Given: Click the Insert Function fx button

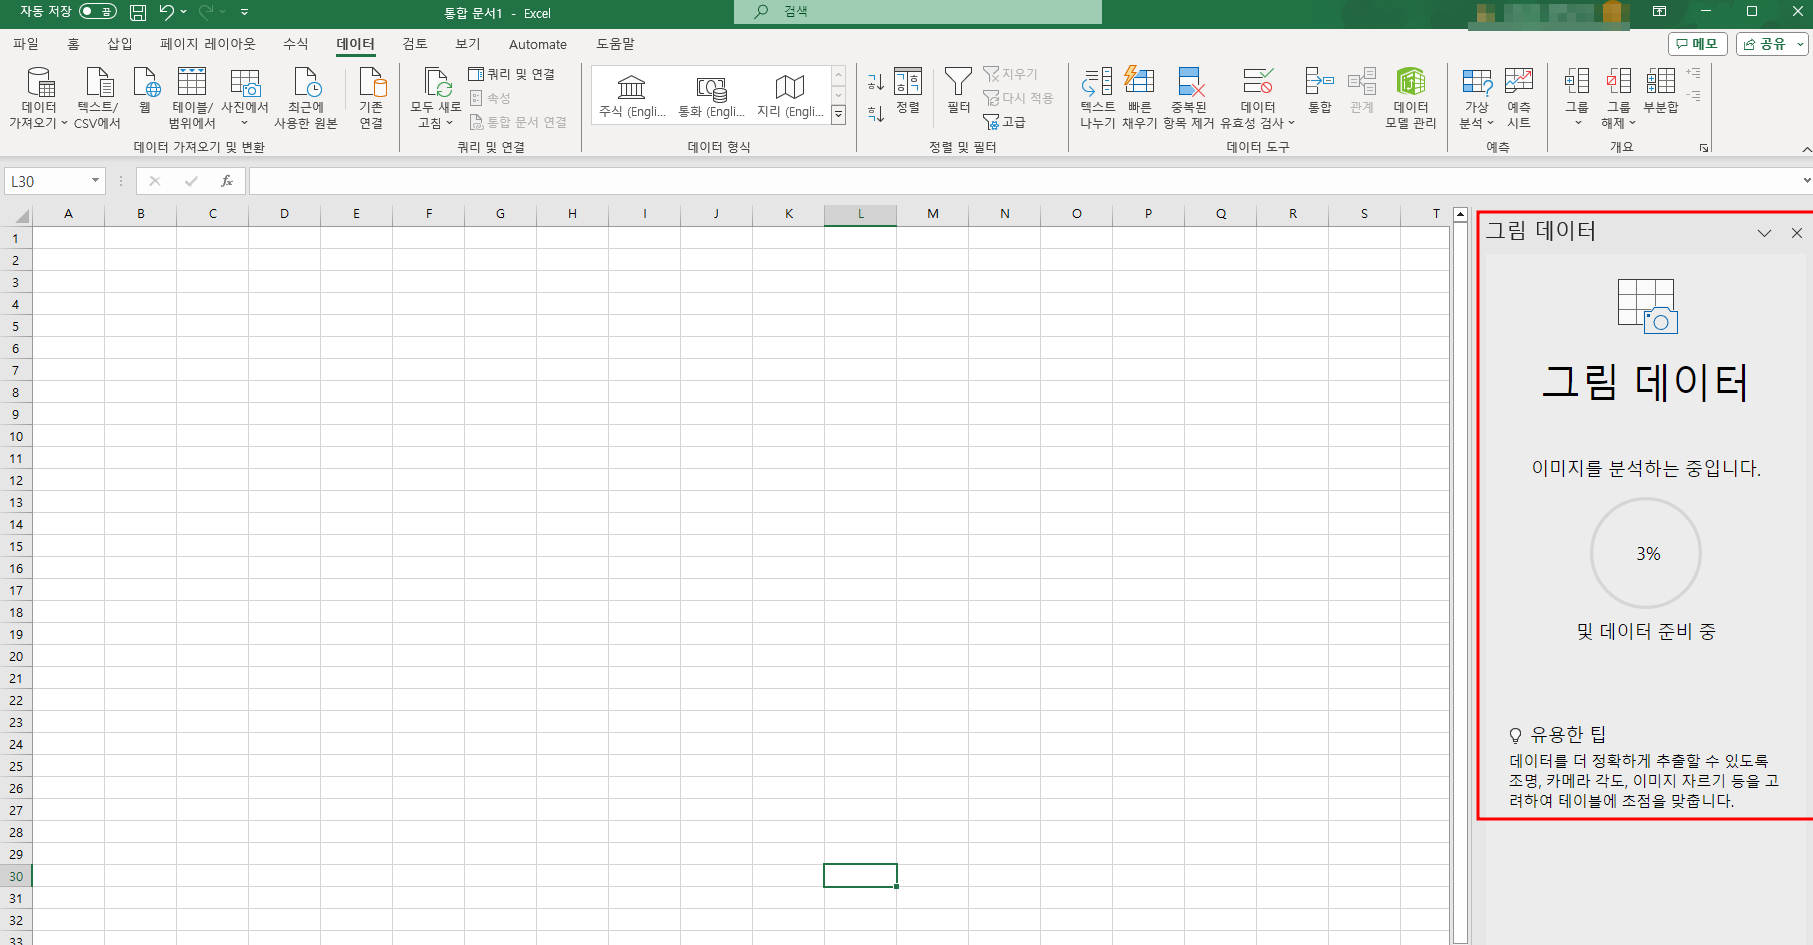Looking at the screenshot, I should coord(227,181).
